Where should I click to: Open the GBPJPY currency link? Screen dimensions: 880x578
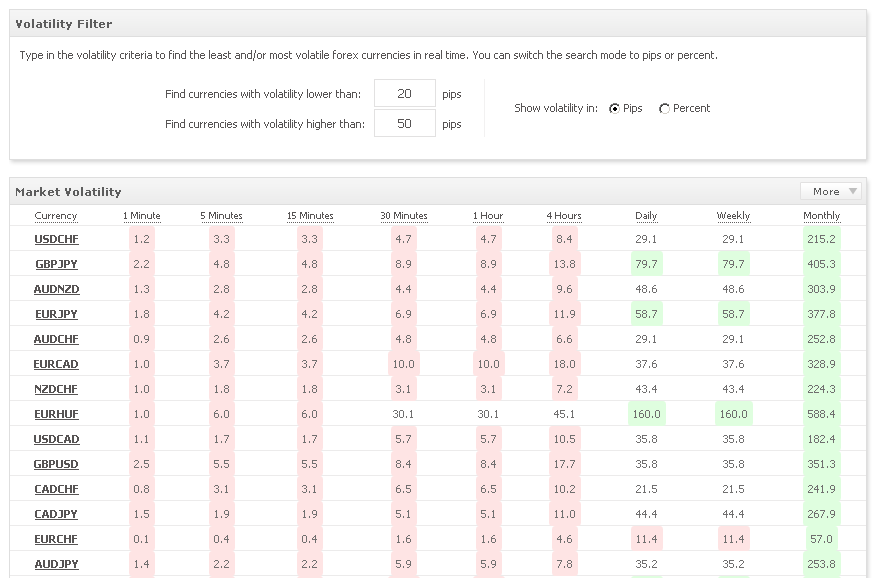pyautogui.click(x=56, y=264)
